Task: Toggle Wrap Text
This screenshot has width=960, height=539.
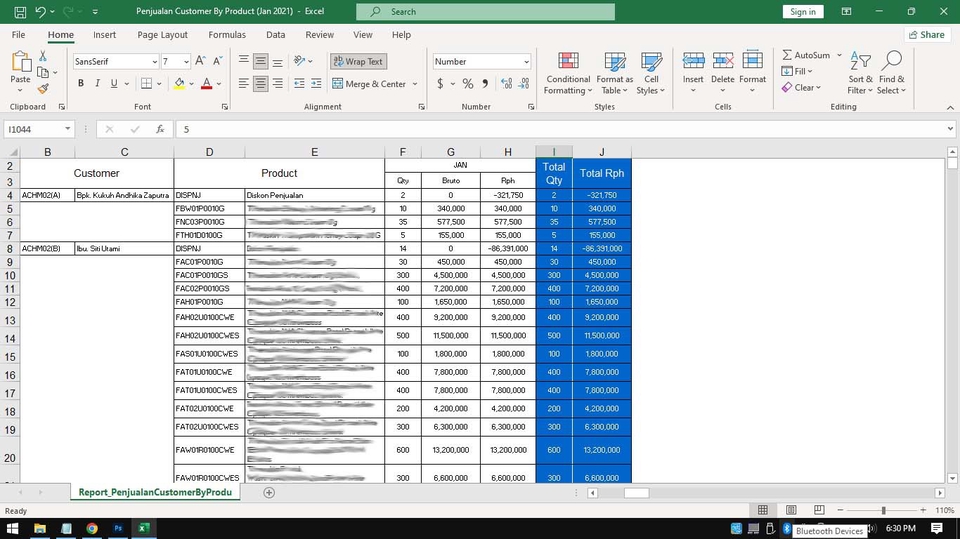Action: pyautogui.click(x=358, y=61)
